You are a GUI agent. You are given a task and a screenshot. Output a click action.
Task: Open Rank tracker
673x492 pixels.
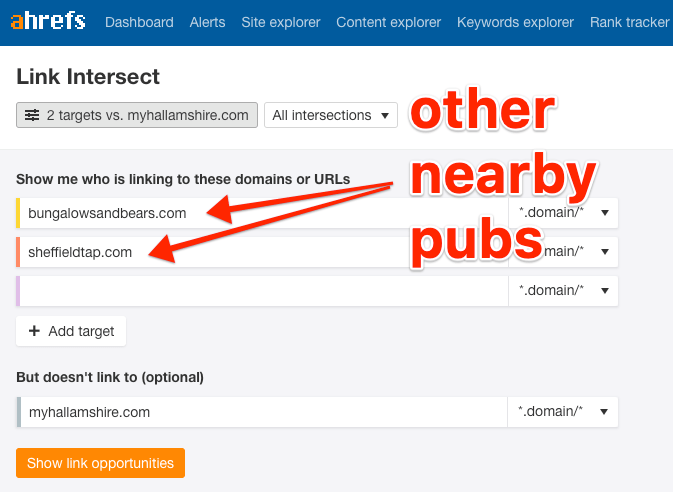click(x=629, y=22)
